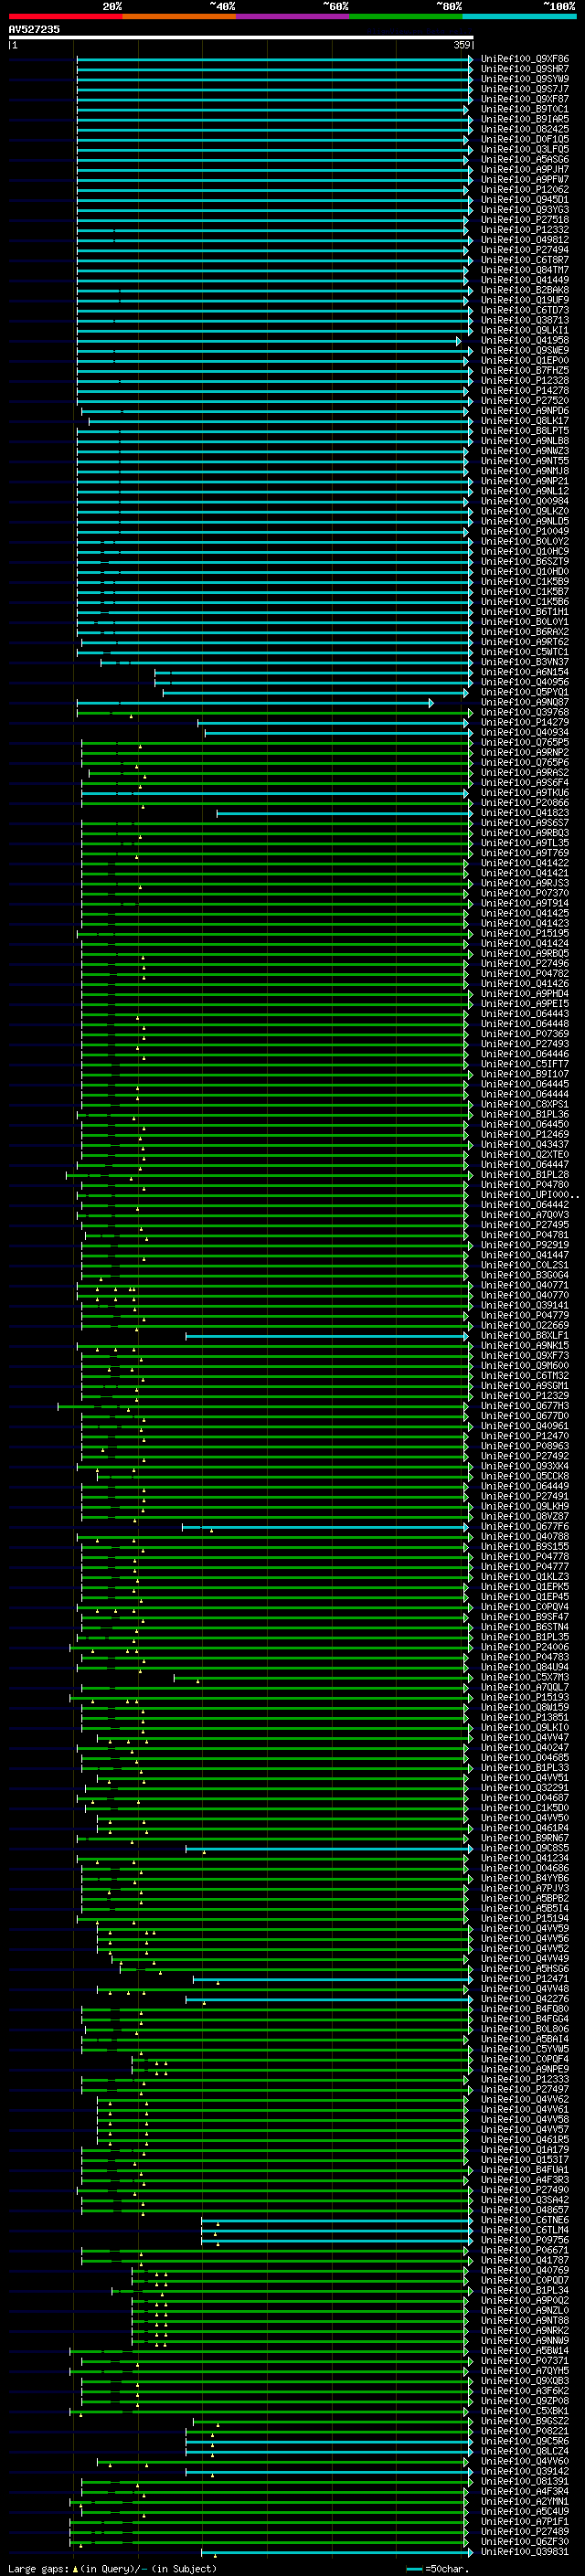Click the UniRef100_Q40771 text
This screenshot has height=2576, width=585.
524,1285
